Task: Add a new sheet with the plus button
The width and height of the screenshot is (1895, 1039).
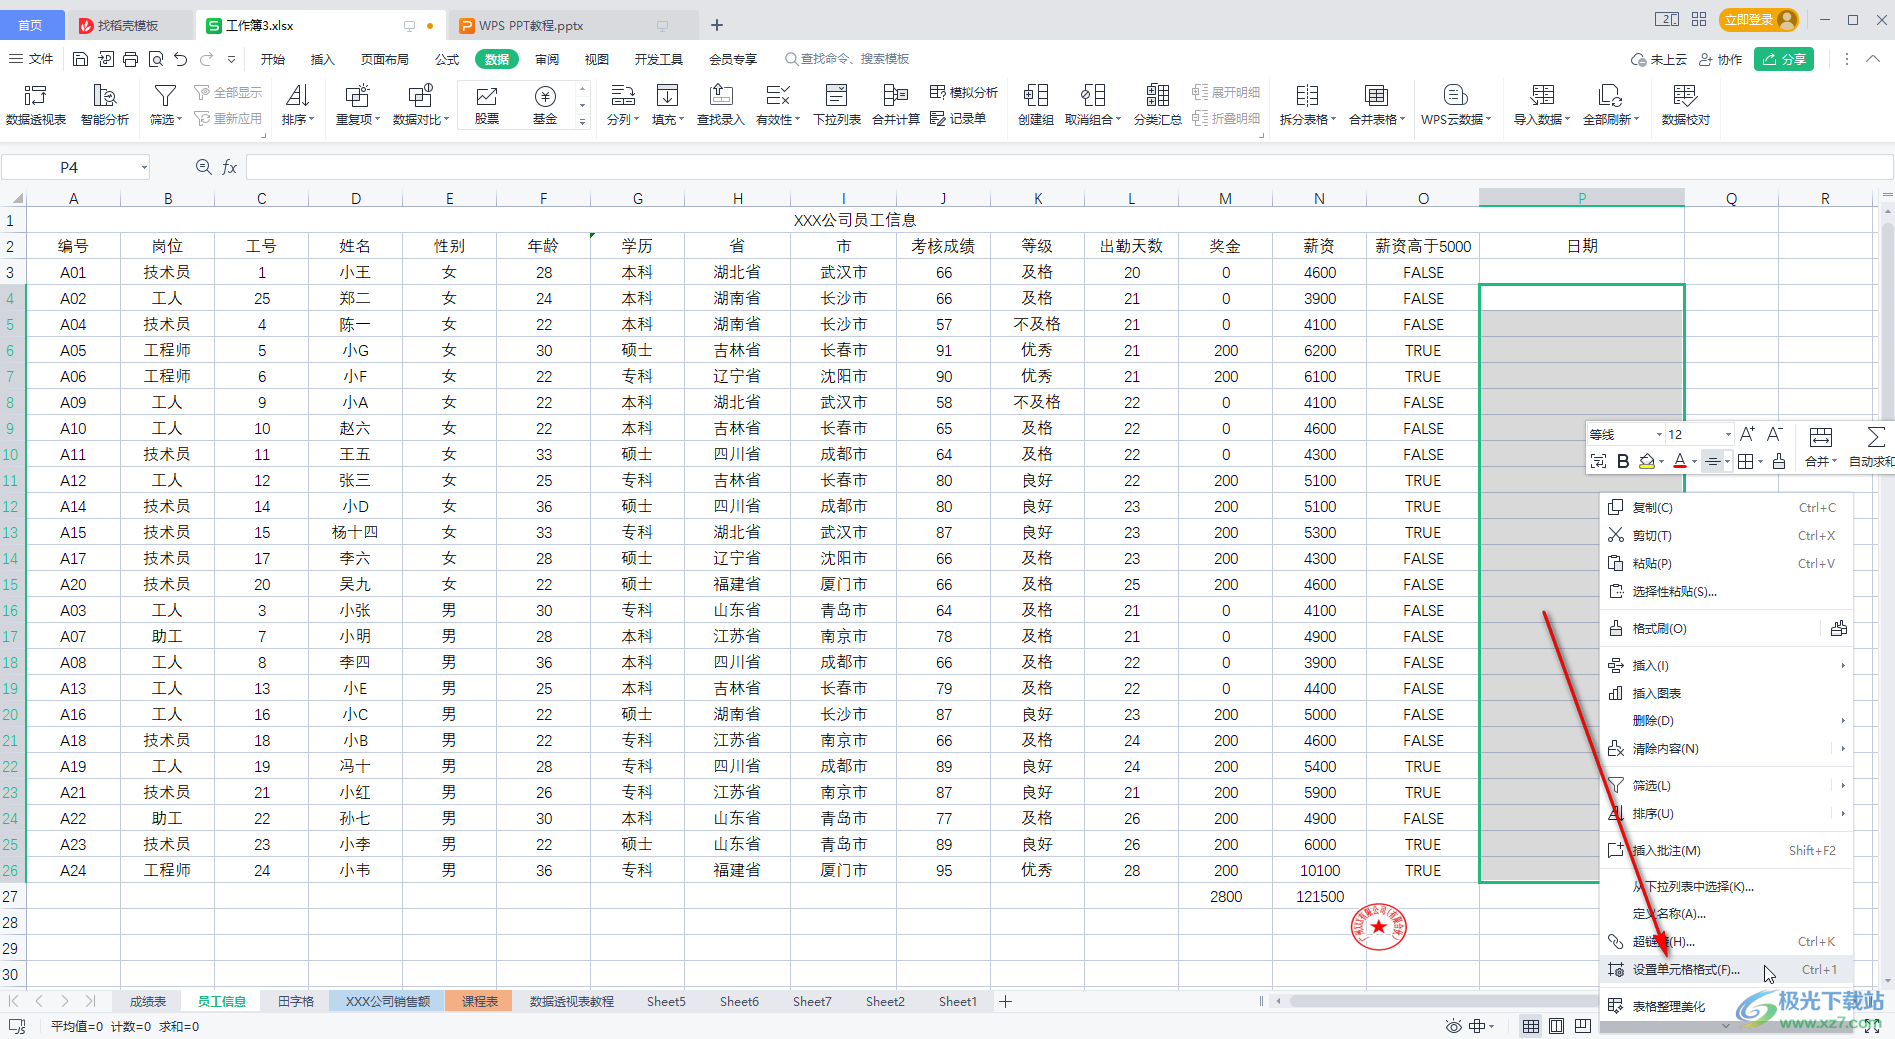Action: click(1006, 1001)
